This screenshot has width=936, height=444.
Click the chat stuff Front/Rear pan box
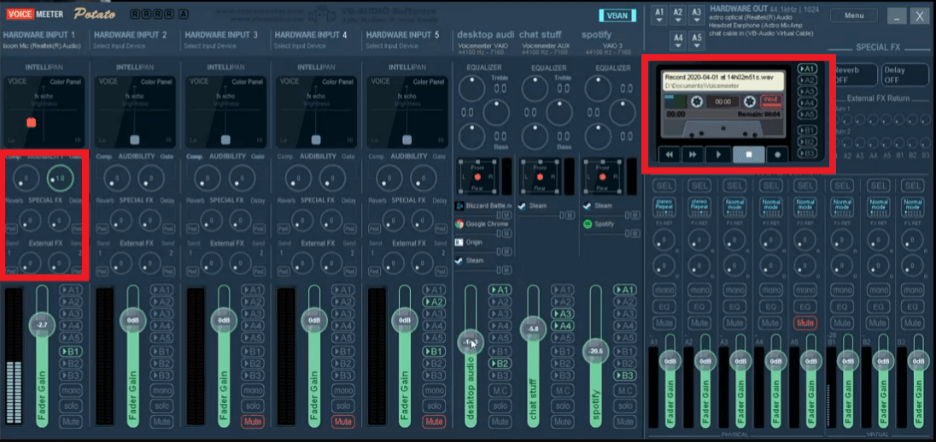[540, 177]
